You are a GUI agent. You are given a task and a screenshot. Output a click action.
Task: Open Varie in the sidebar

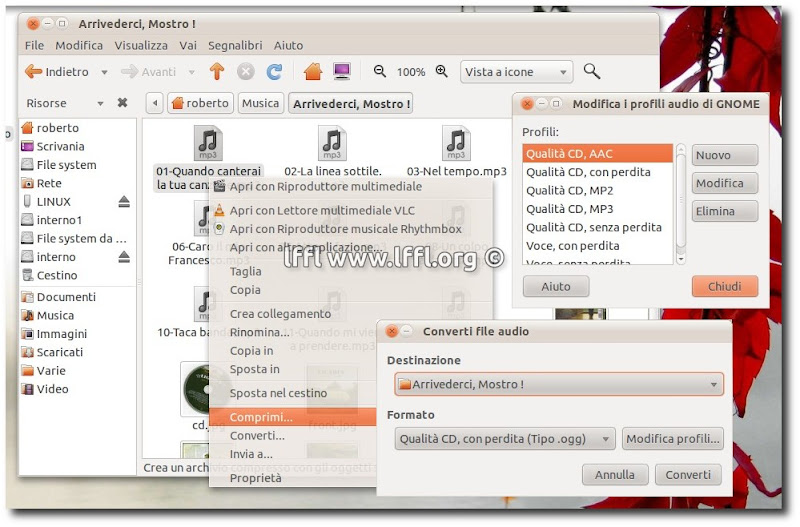click(43, 370)
